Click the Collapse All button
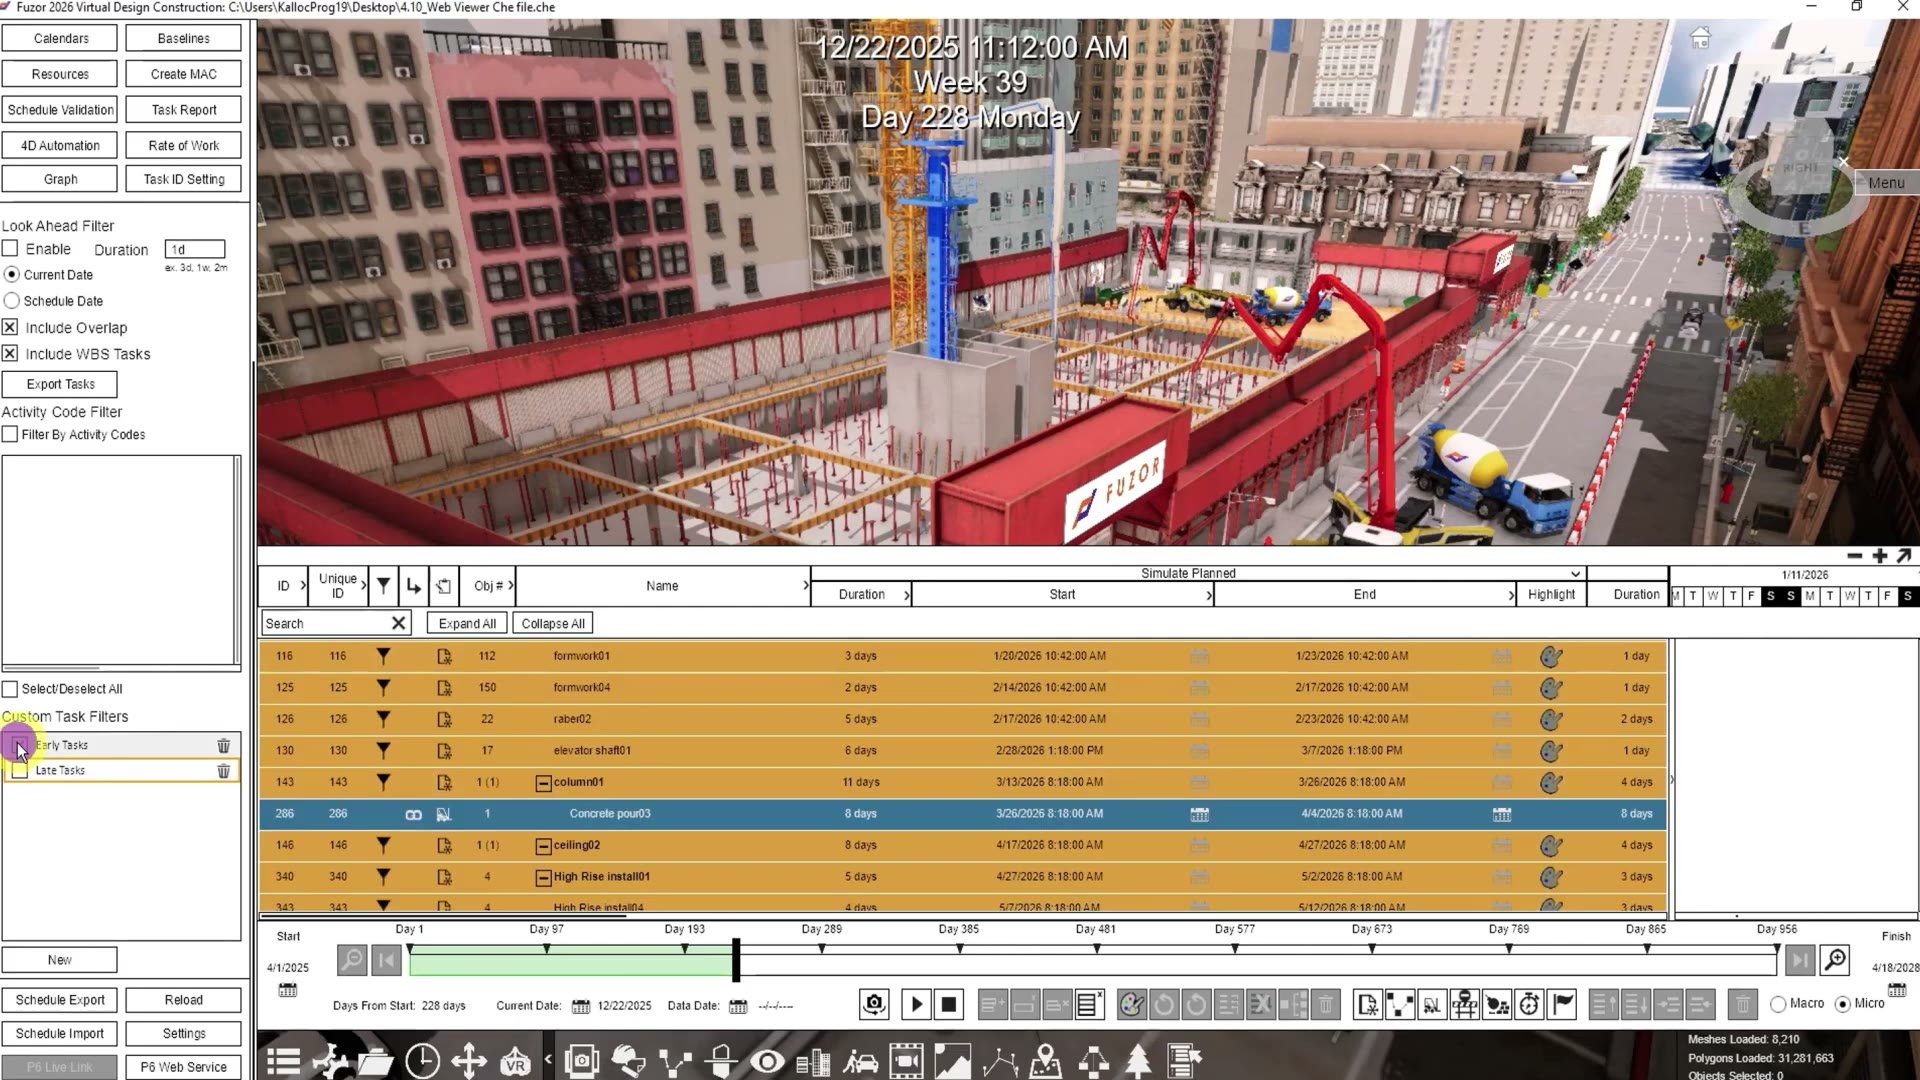Screen dimensions: 1920x1080 tap(553, 624)
